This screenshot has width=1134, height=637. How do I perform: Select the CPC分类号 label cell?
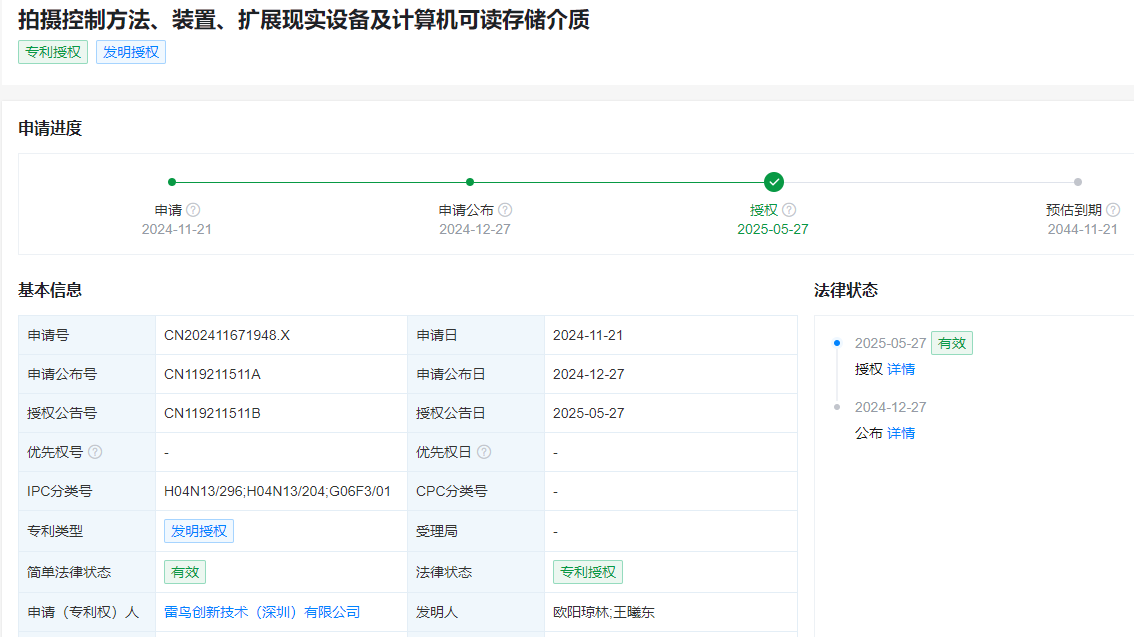click(476, 492)
